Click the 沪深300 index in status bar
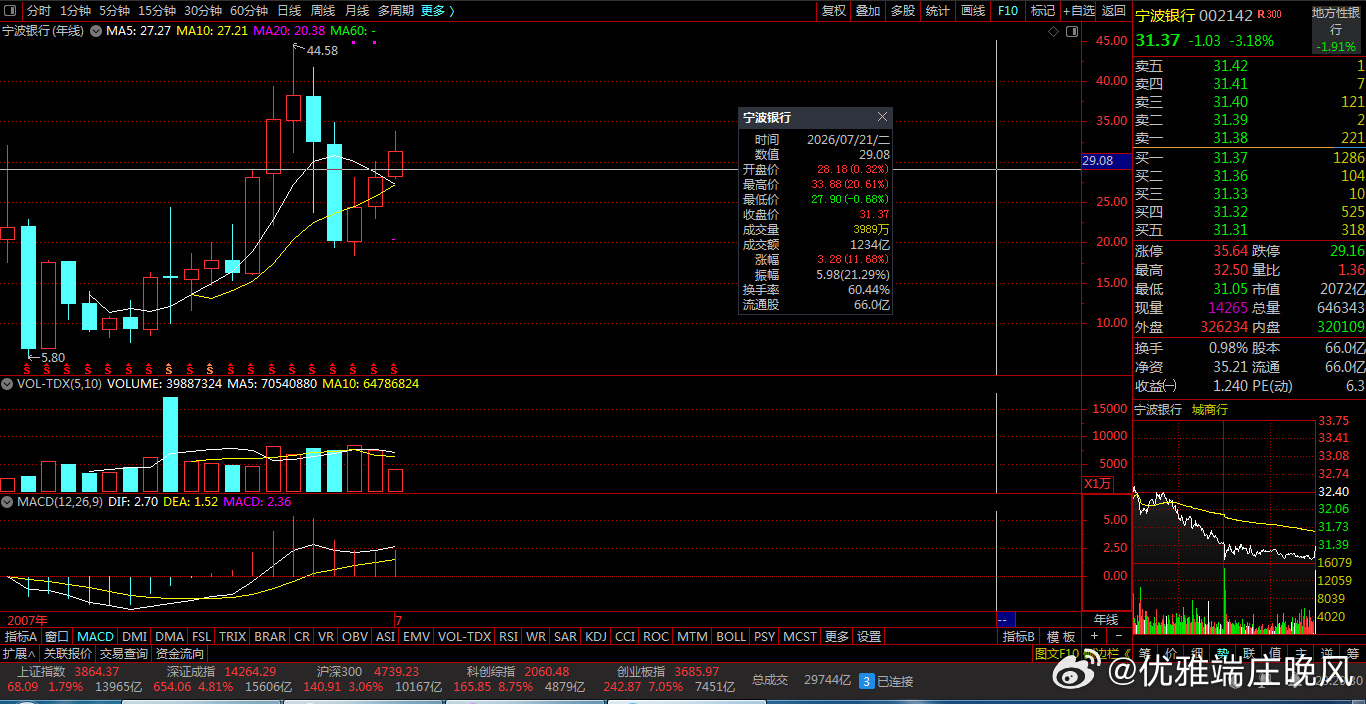The width and height of the screenshot is (1366, 704). coord(341,671)
